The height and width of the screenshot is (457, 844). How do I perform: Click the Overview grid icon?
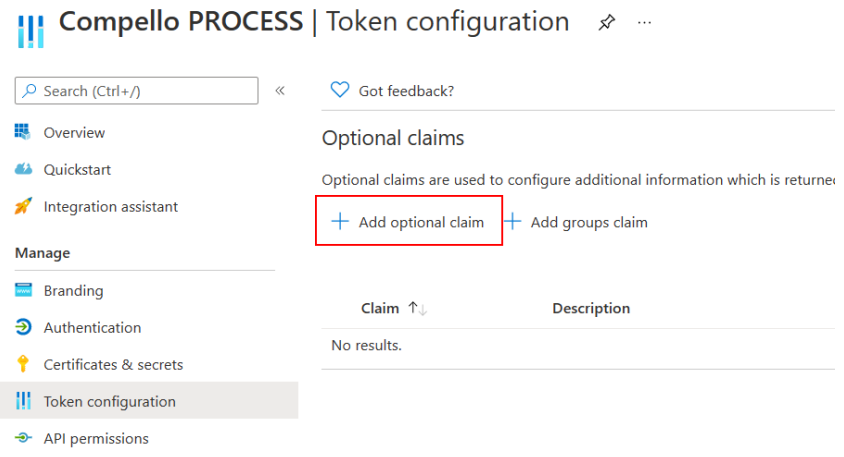click(x=23, y=132)
